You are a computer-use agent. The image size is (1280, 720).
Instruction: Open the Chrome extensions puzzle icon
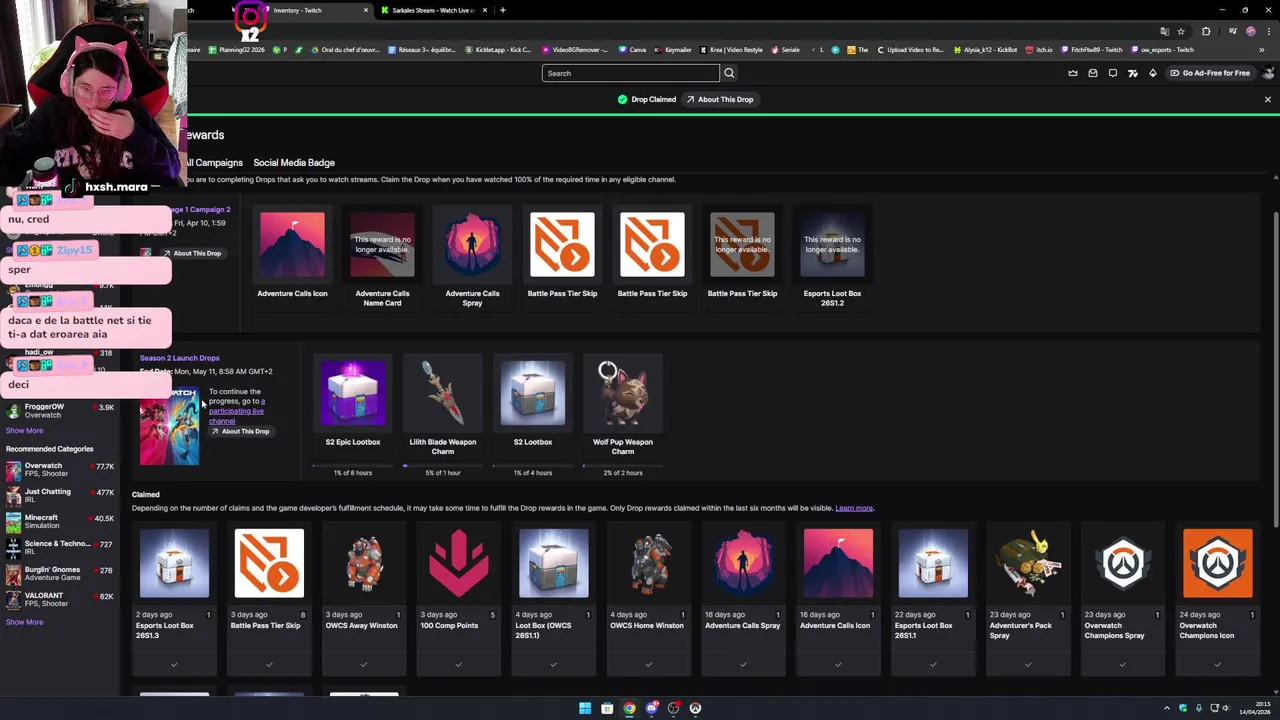[1206, 31]
